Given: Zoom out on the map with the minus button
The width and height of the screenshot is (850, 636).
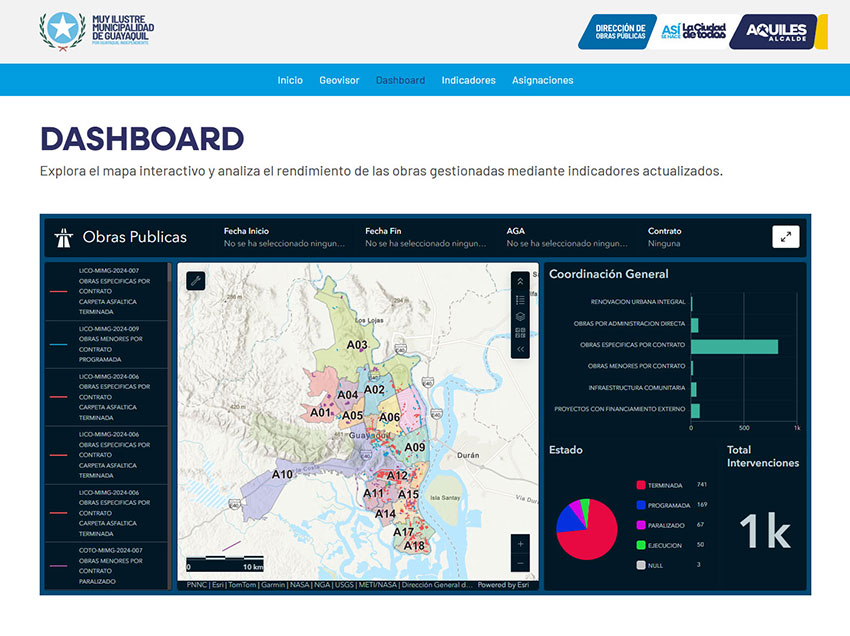Looking at the screenshot, I should point(520,562).
